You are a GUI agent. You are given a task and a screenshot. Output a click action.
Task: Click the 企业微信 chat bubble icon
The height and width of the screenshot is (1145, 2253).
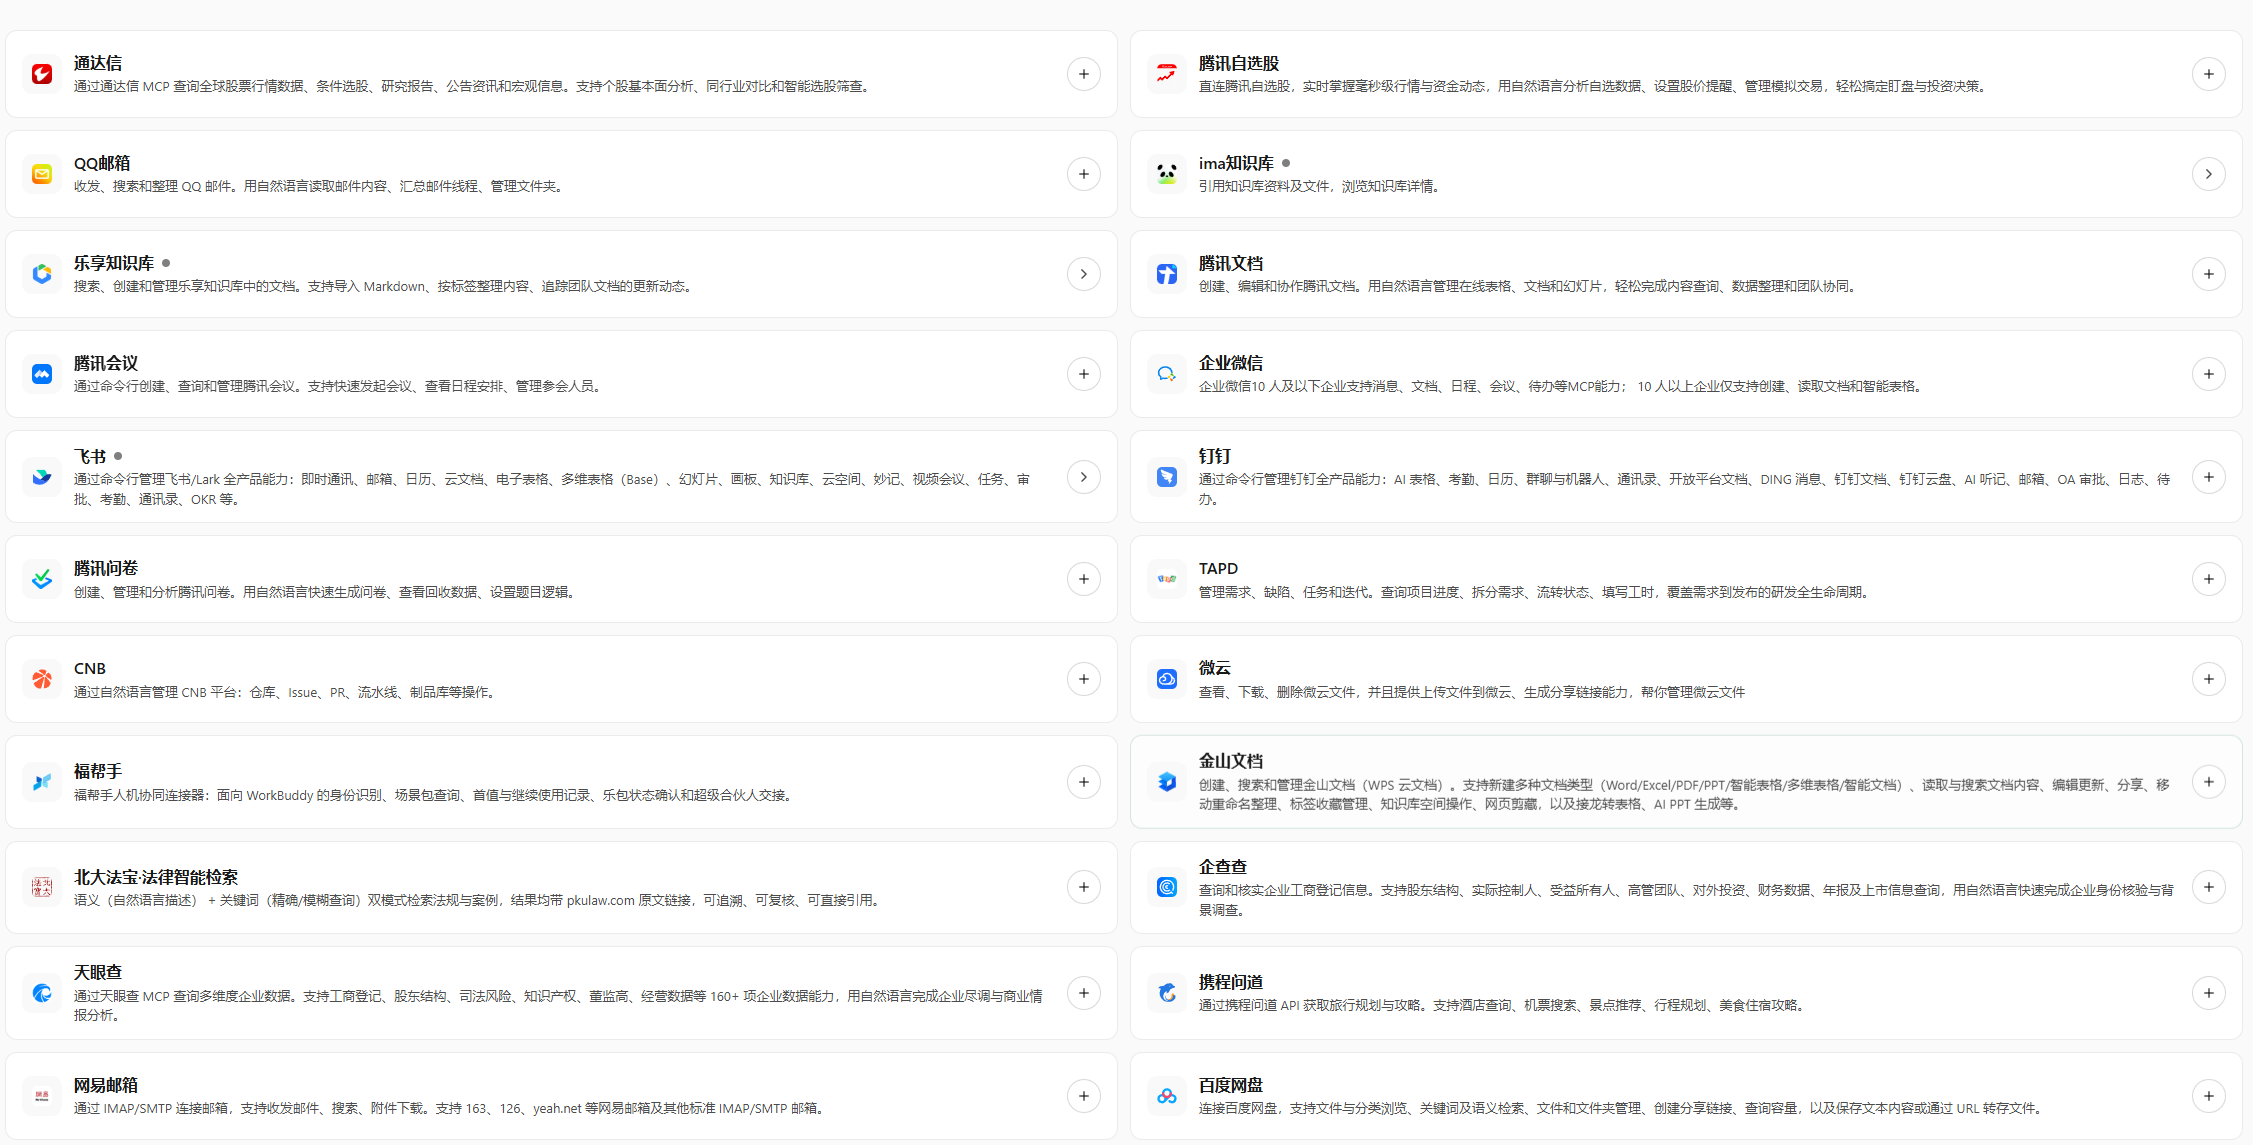point(1167,374)
